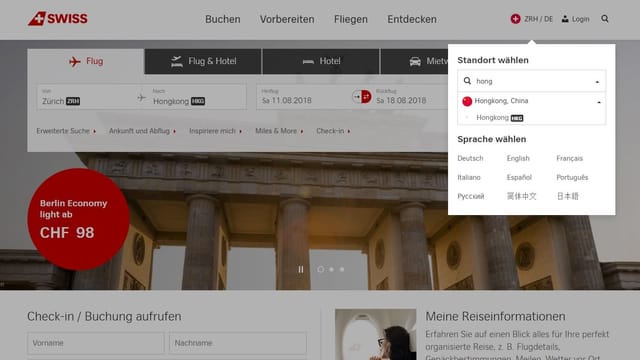Choose Español language
The height and width of the screenshot is (360, 640).
[519, 178]
